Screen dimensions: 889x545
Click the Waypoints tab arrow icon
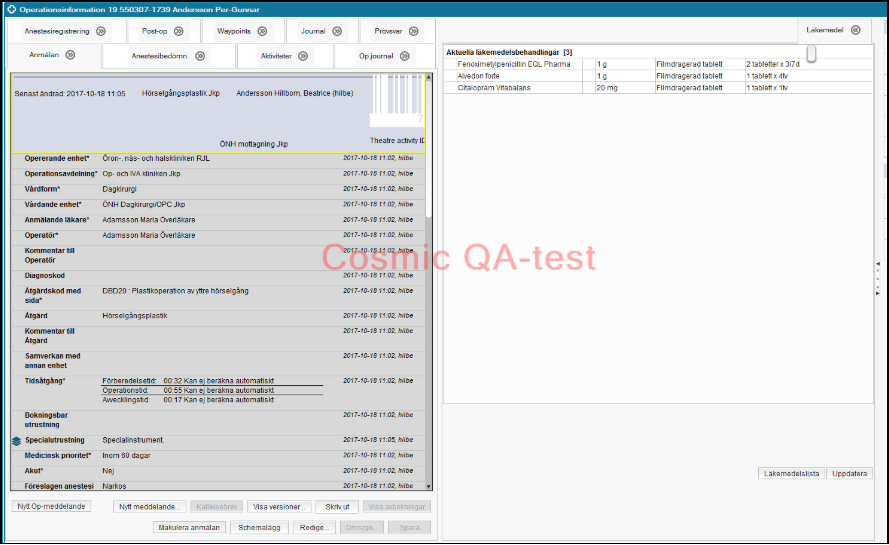[x=262, y=31]
